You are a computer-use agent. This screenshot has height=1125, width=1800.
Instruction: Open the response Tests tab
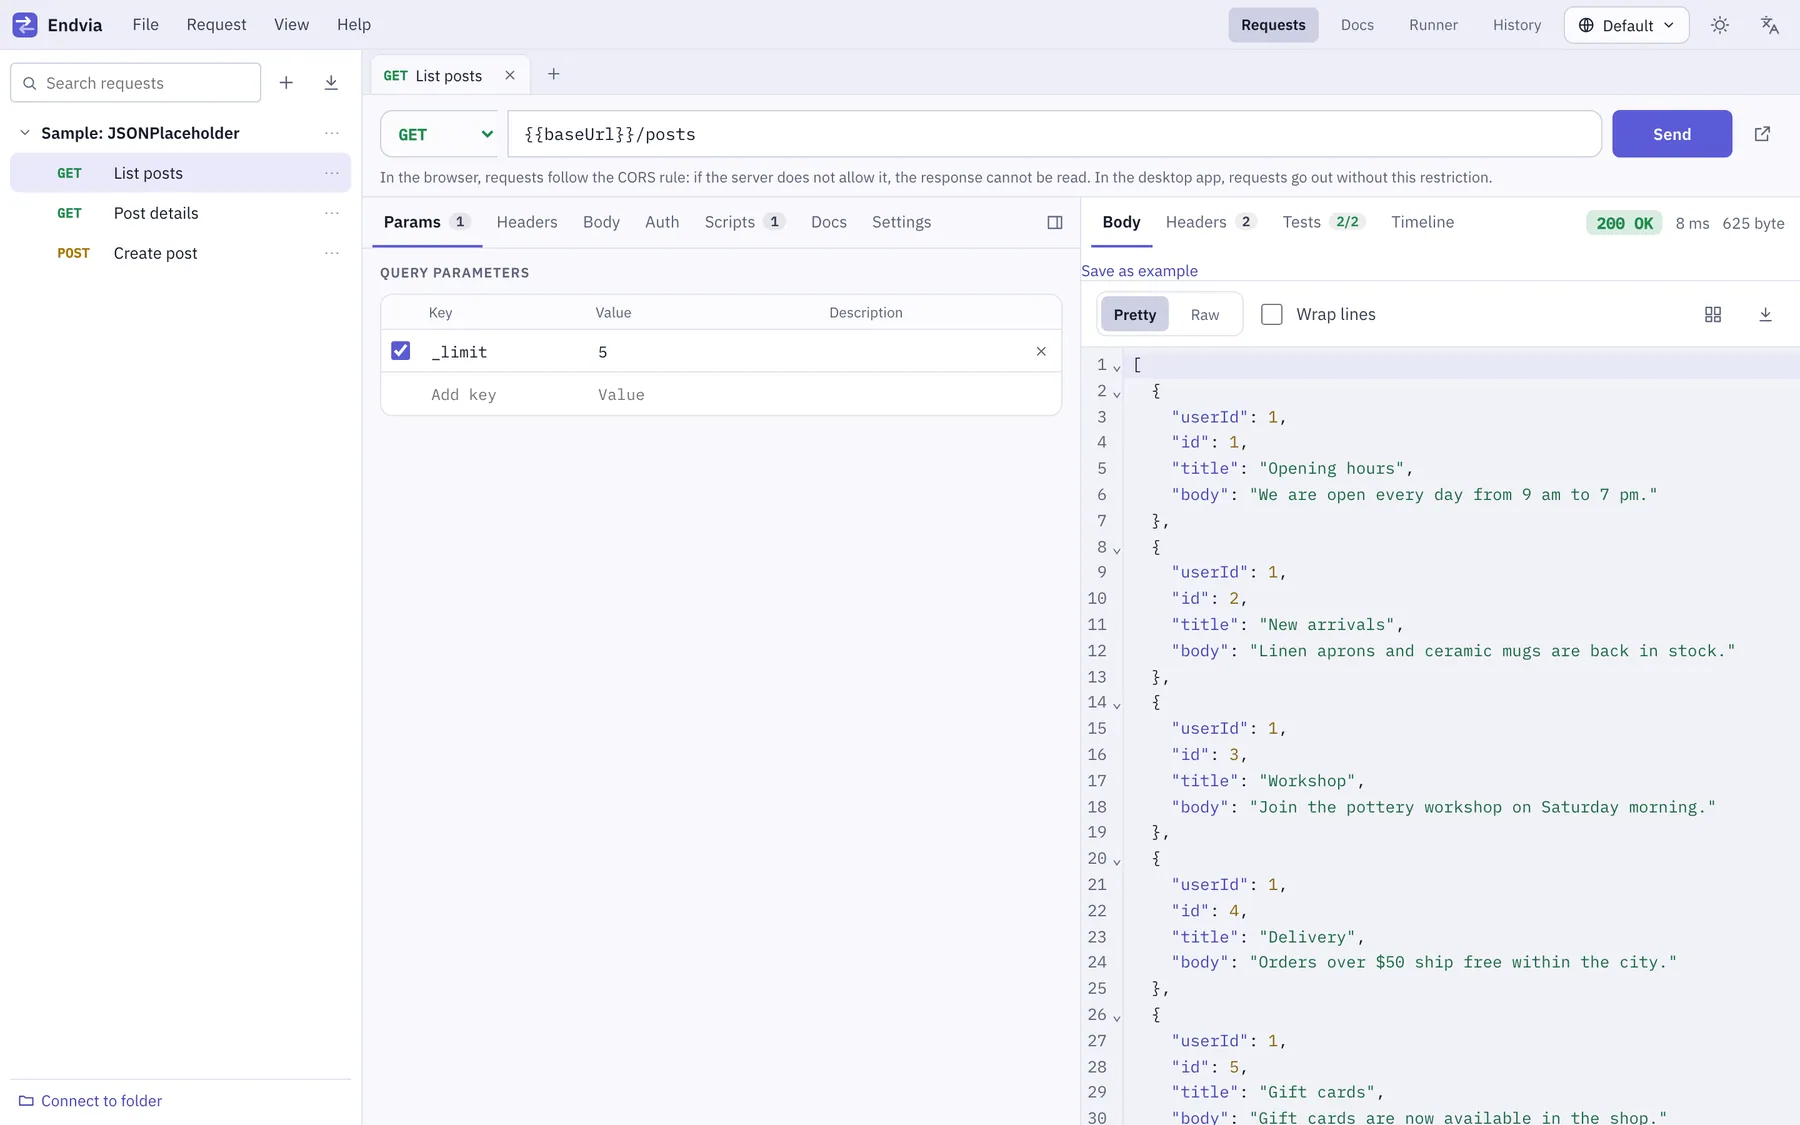click(1323, 222)
